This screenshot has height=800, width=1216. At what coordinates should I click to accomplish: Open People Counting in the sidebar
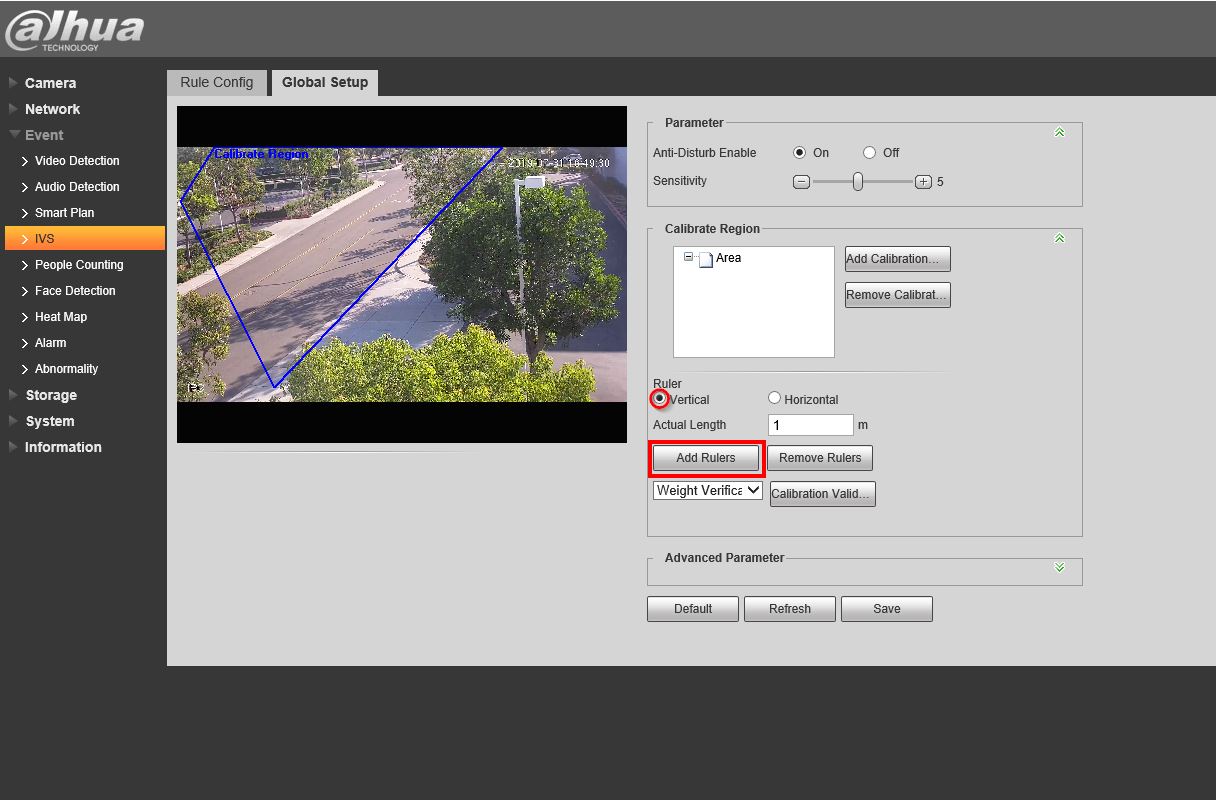tap(79, 265)
